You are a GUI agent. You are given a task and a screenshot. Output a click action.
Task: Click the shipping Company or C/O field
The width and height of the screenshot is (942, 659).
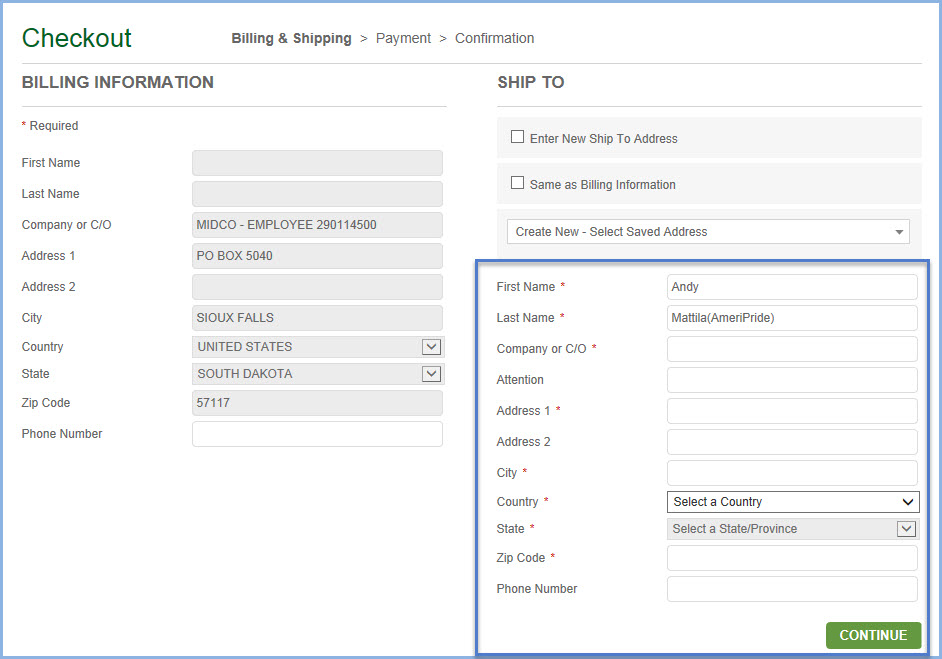[792, 349]
